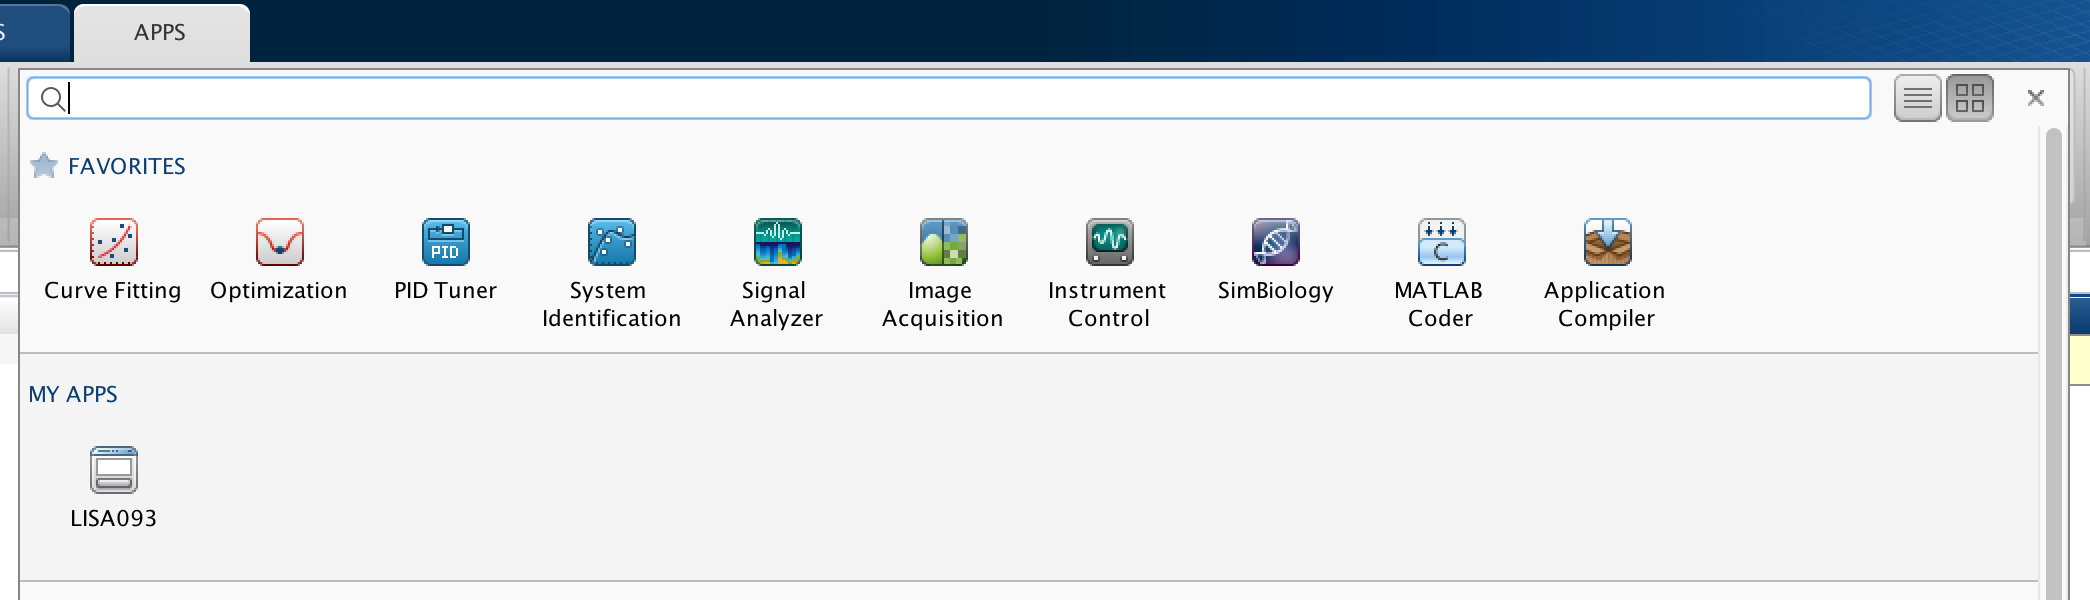Launch the Optimization app
The height and width of the screenshot is (600, 2090).
click(x=279, y=243)
